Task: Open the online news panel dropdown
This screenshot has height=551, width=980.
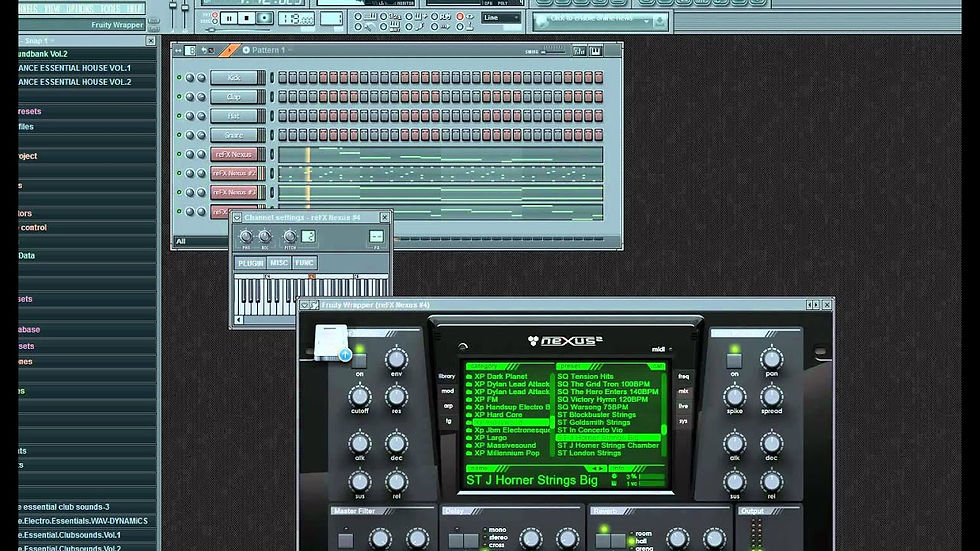Action: [646, 21]
